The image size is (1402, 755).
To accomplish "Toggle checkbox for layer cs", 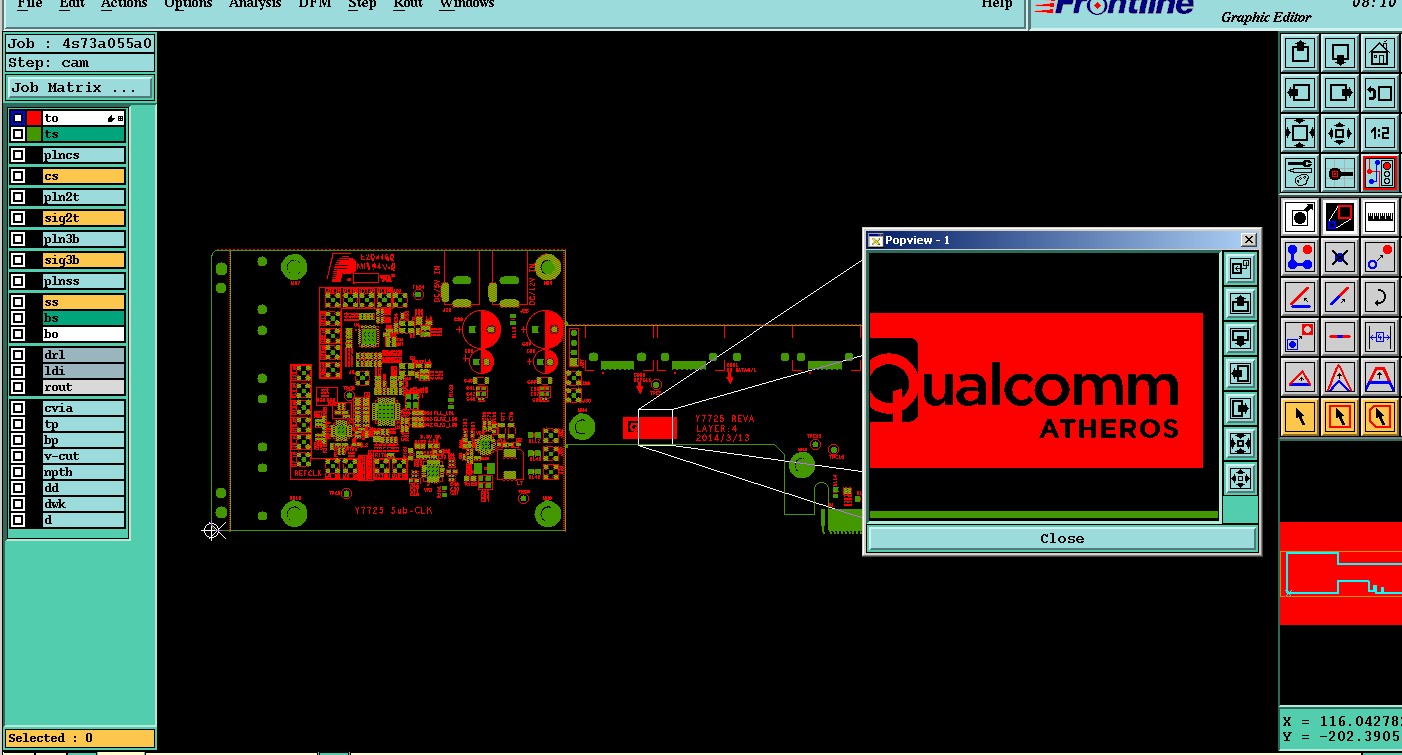I will [x=18, y=176].
